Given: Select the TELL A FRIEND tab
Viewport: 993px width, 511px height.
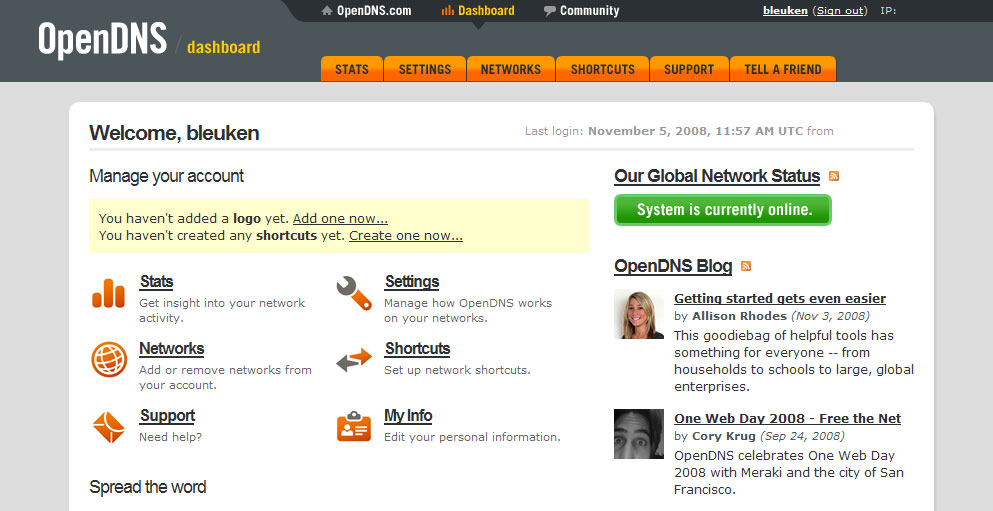Looking at the screenshot, I should coord(783,69).
